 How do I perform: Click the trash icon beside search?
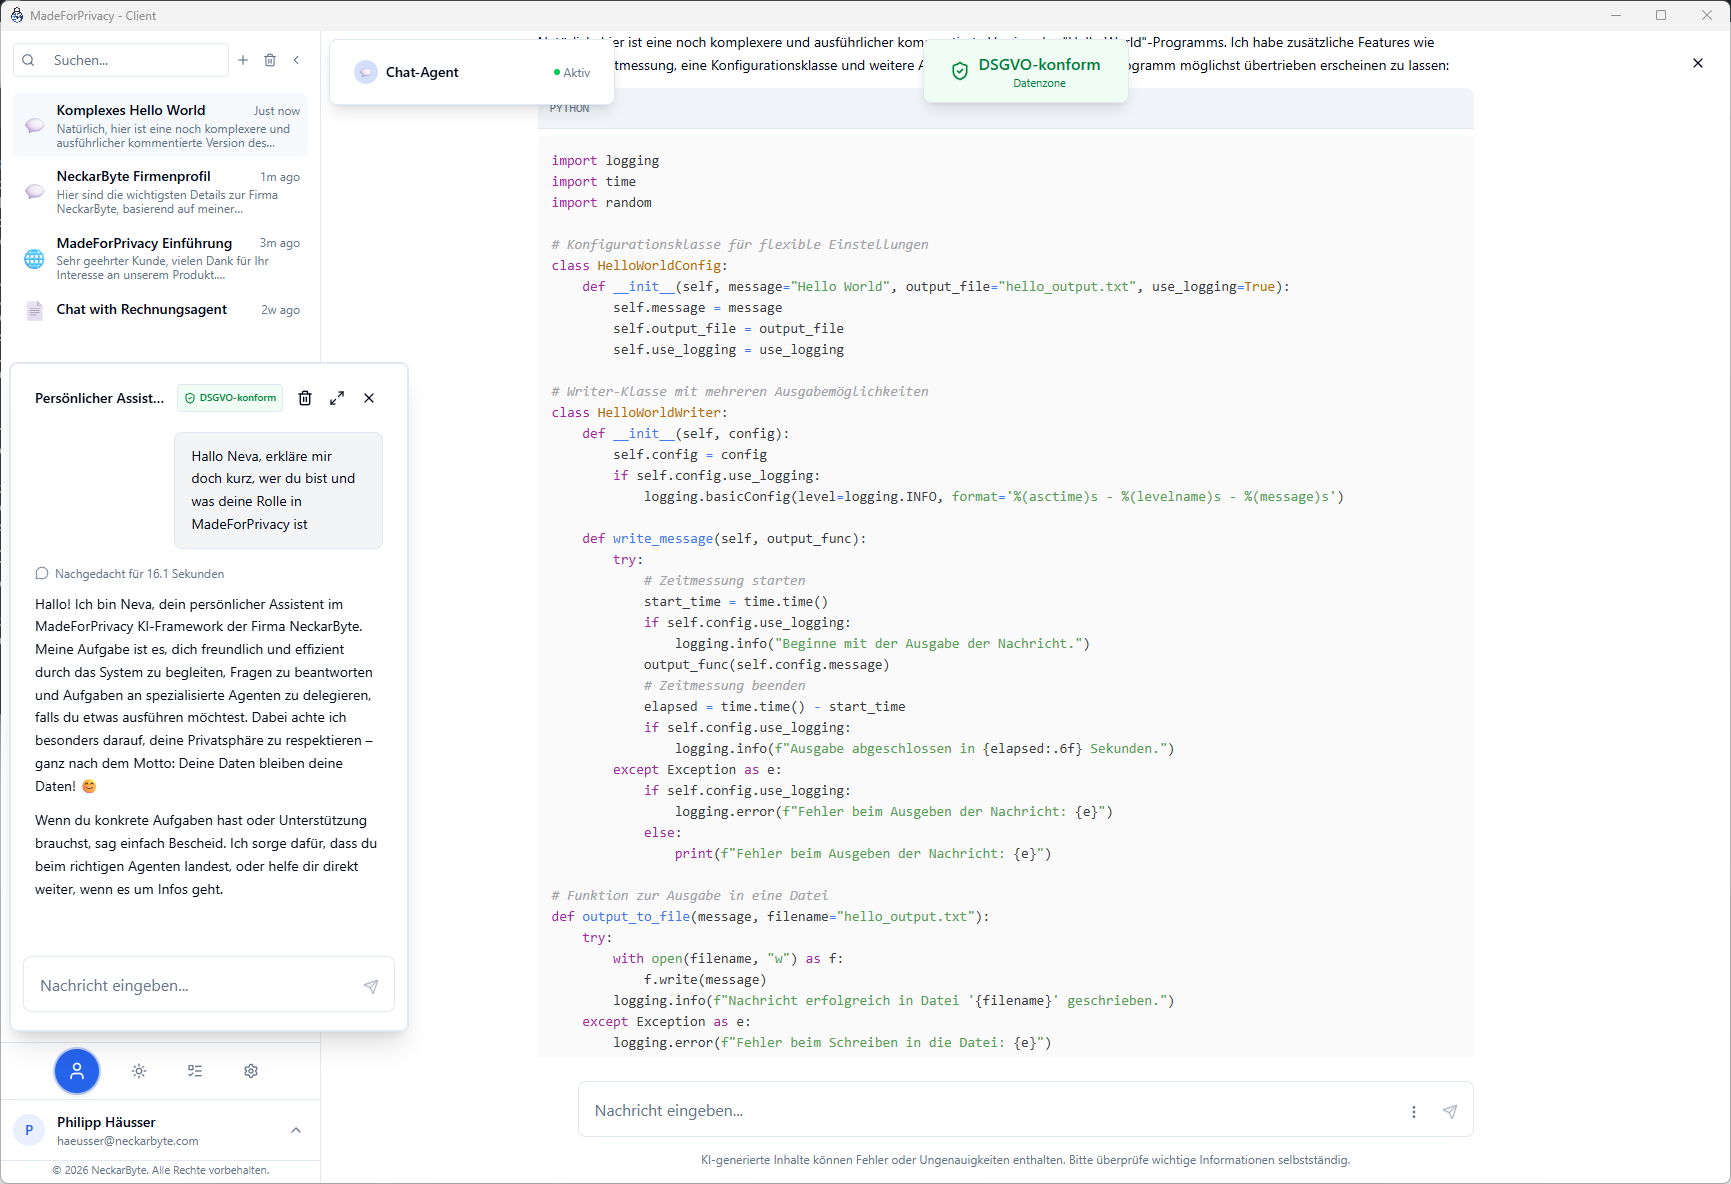coord(270,60)
